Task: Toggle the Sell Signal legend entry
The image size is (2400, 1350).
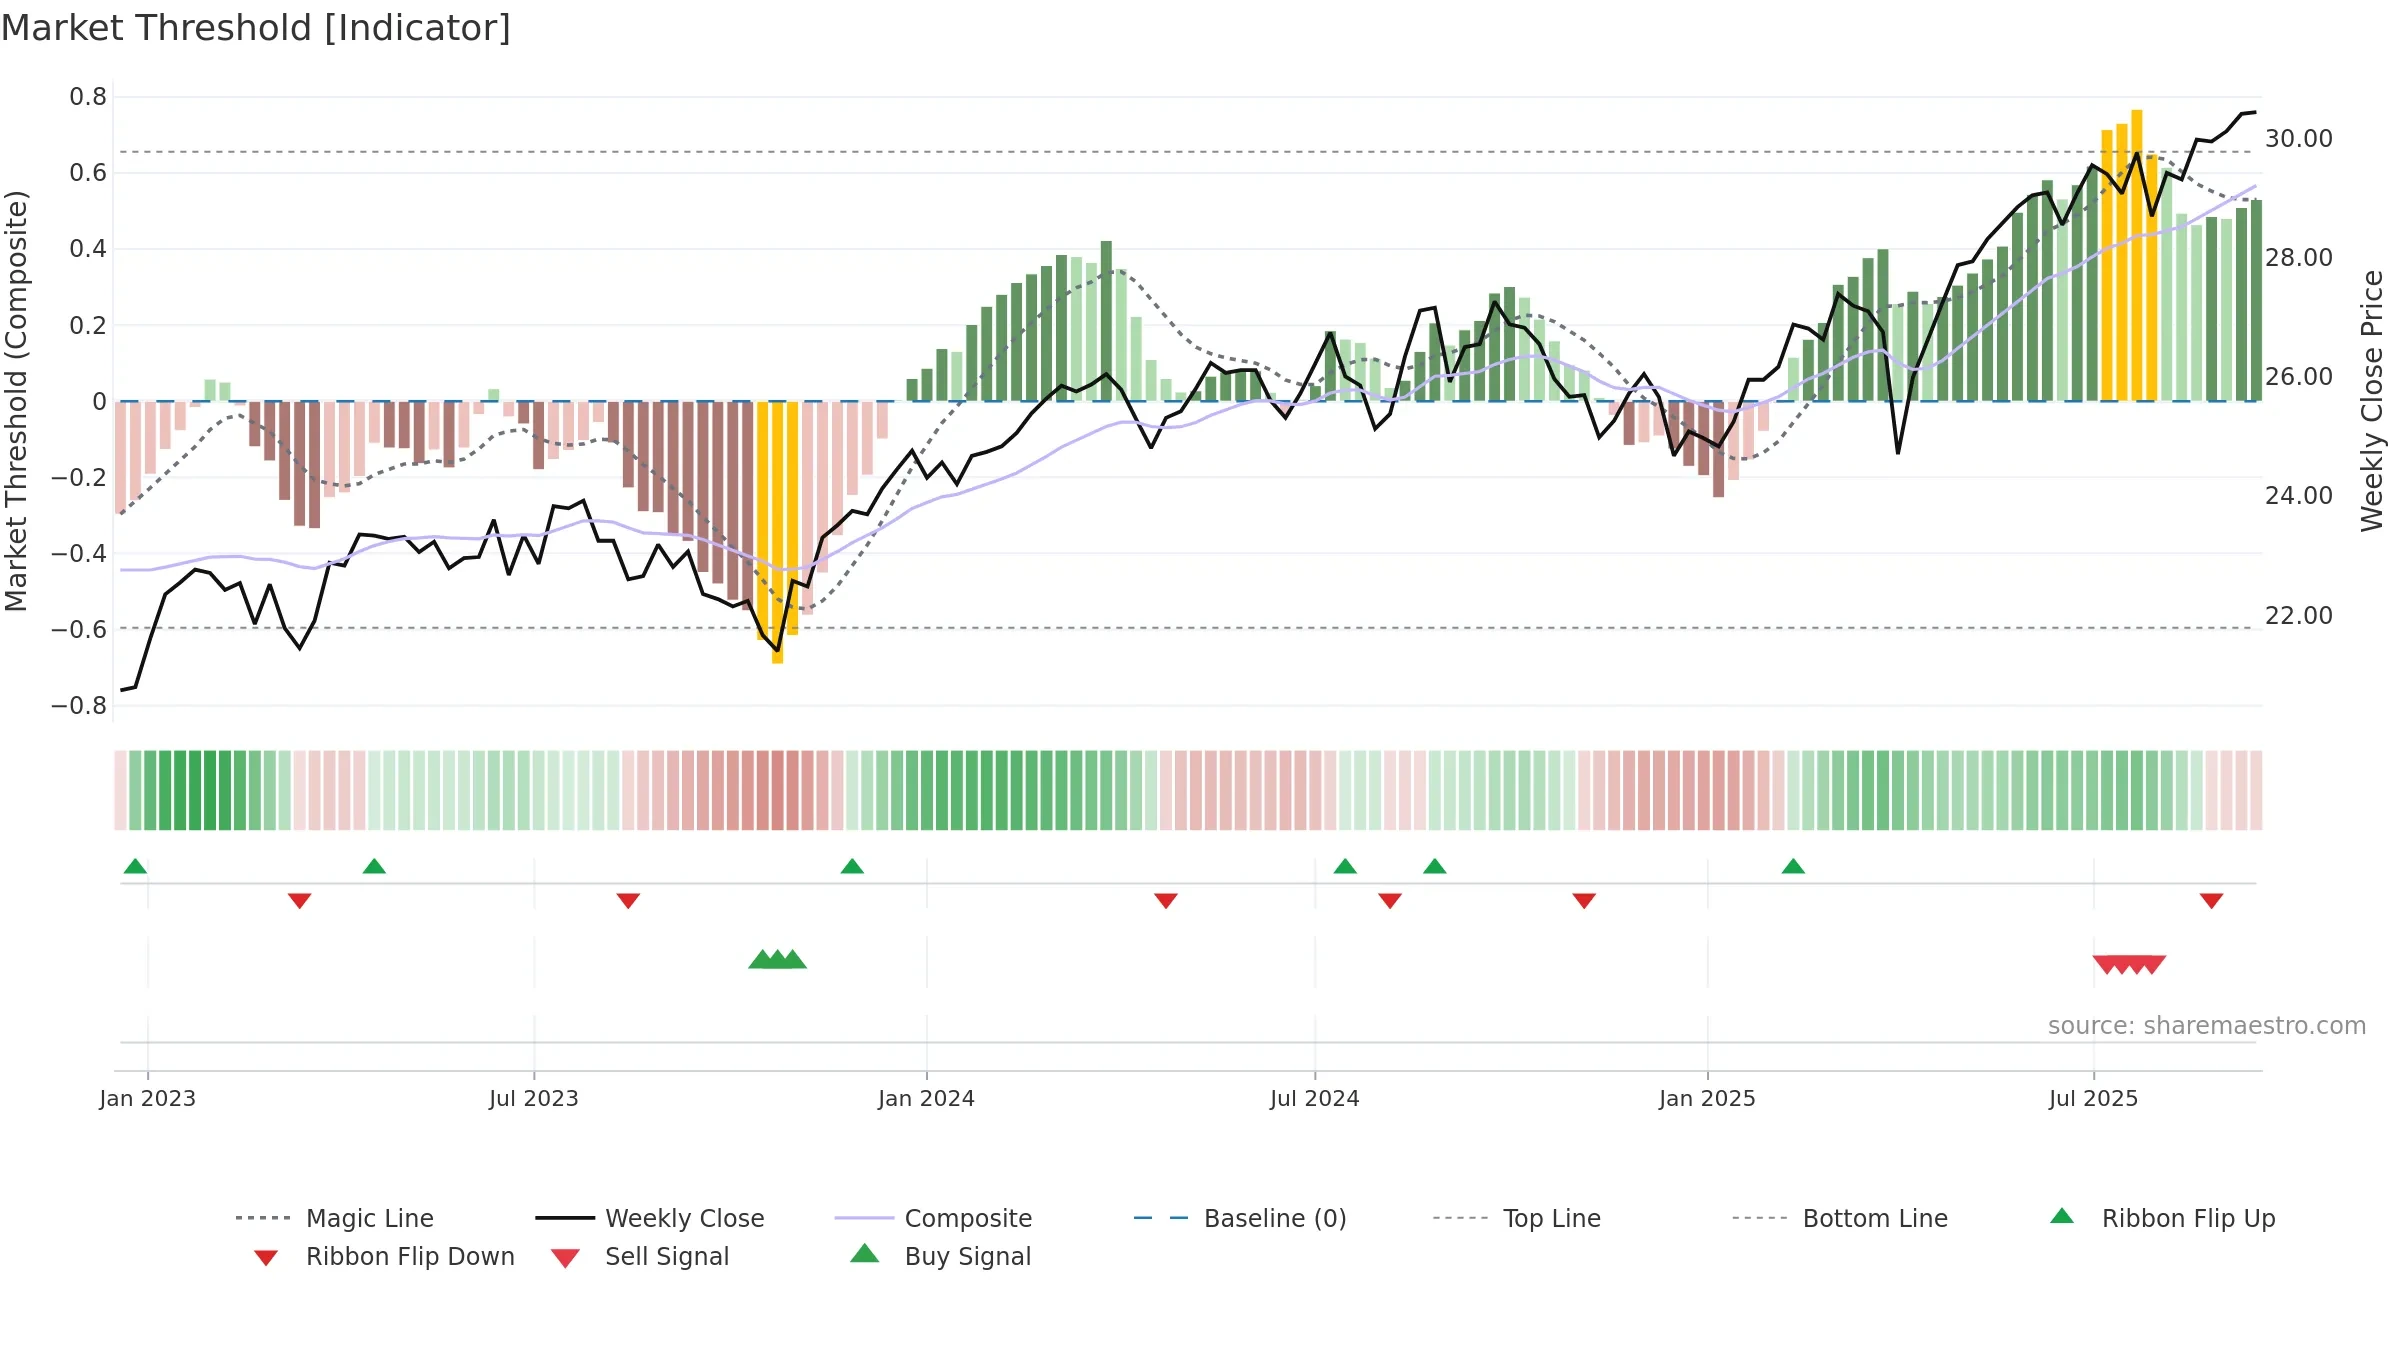Action: point(640,1256)
